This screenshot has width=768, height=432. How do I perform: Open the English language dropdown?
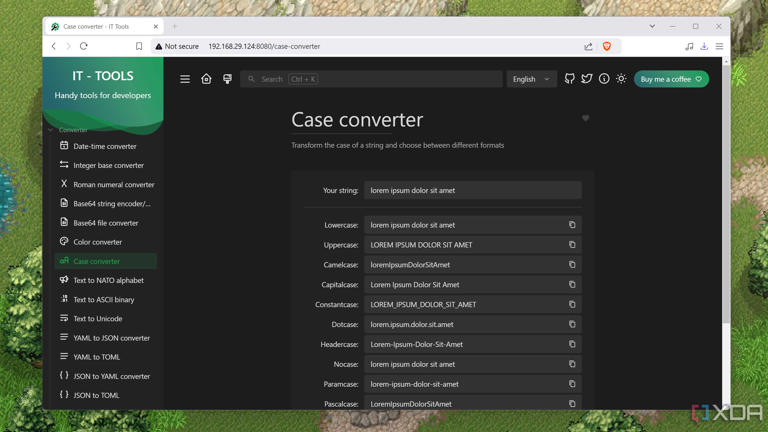tap(531, 79)
